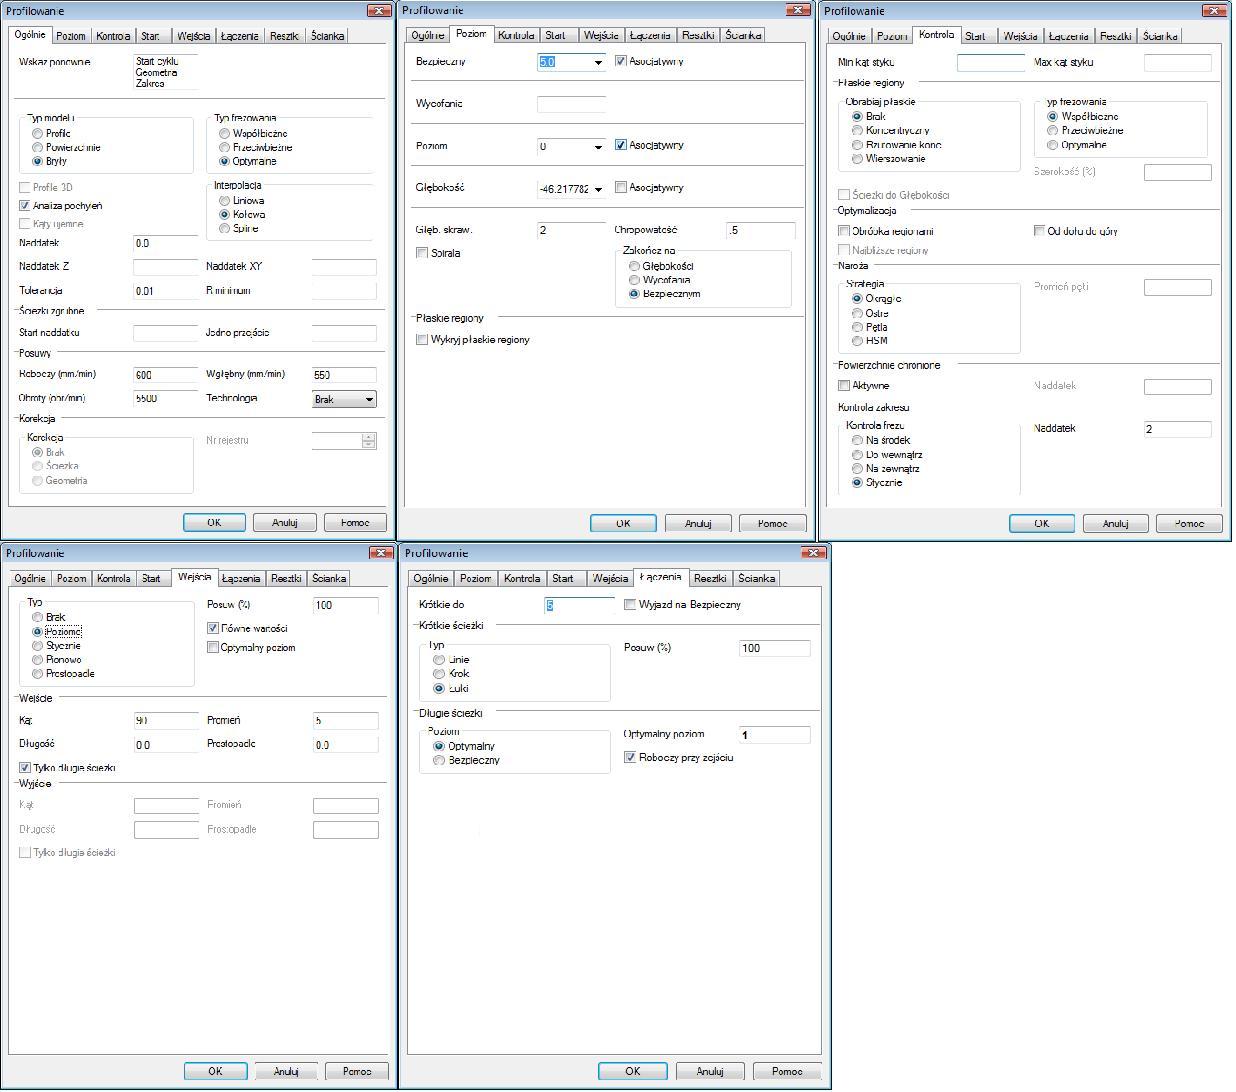Select Bezpieczny level under Długie ścieżki

click(438, 761)
